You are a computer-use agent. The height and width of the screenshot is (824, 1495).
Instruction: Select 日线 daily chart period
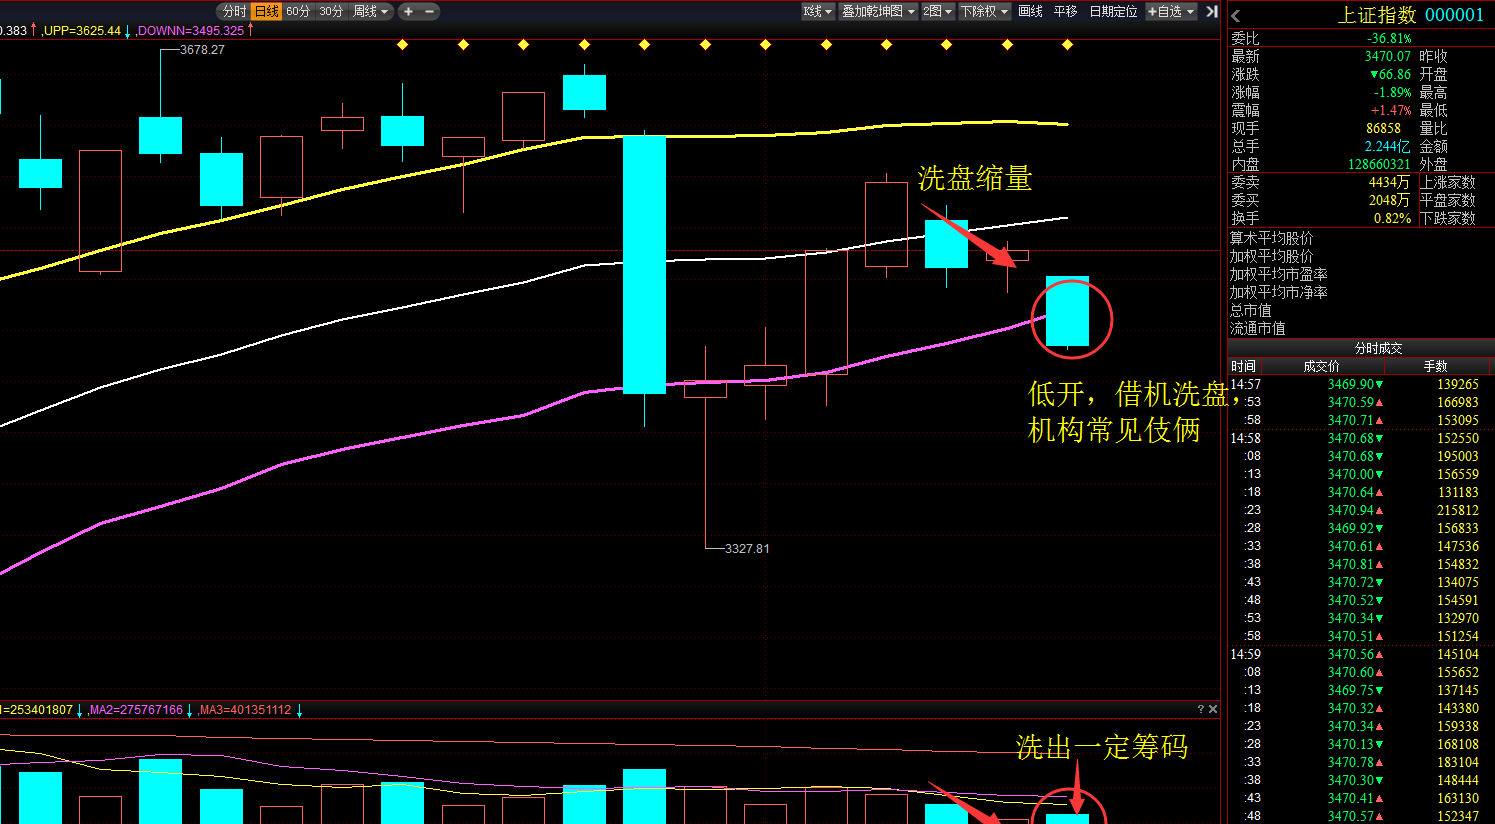click(266, 11)
